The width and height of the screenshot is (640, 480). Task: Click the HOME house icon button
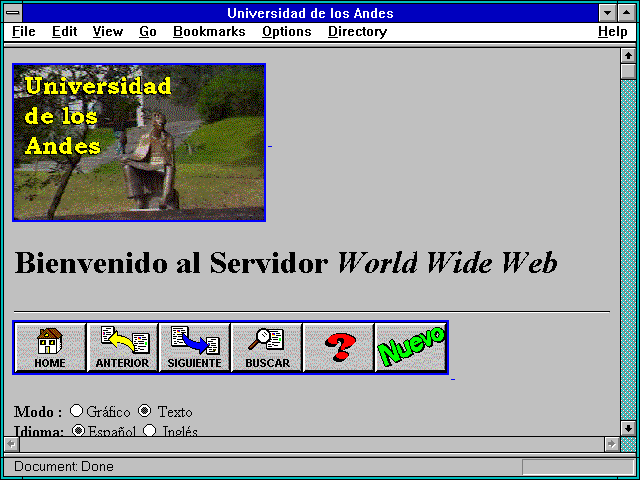click(x=50, y=347)
